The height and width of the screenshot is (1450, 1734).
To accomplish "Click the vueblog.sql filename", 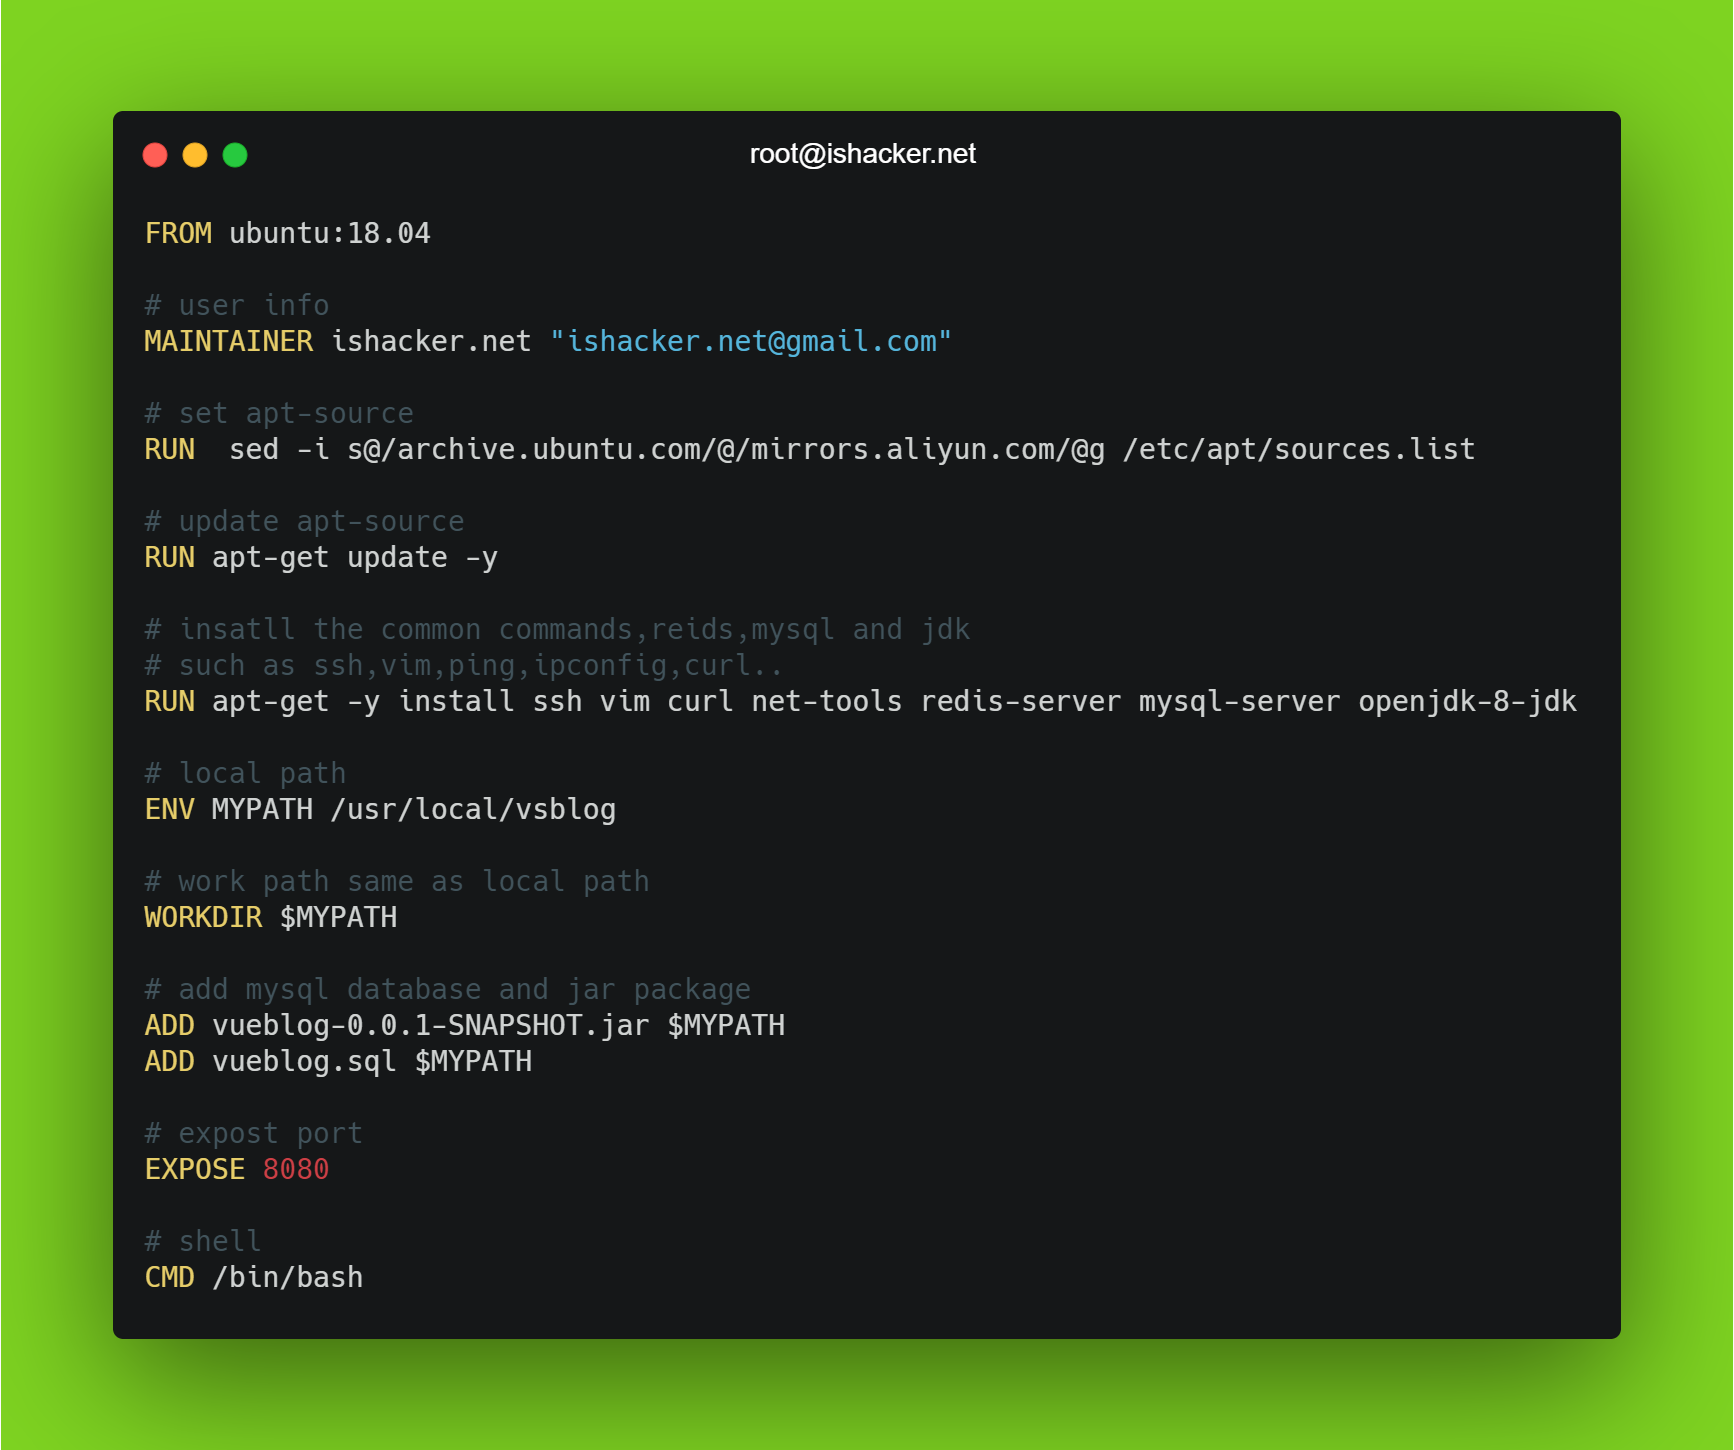I will [304, 1061].
